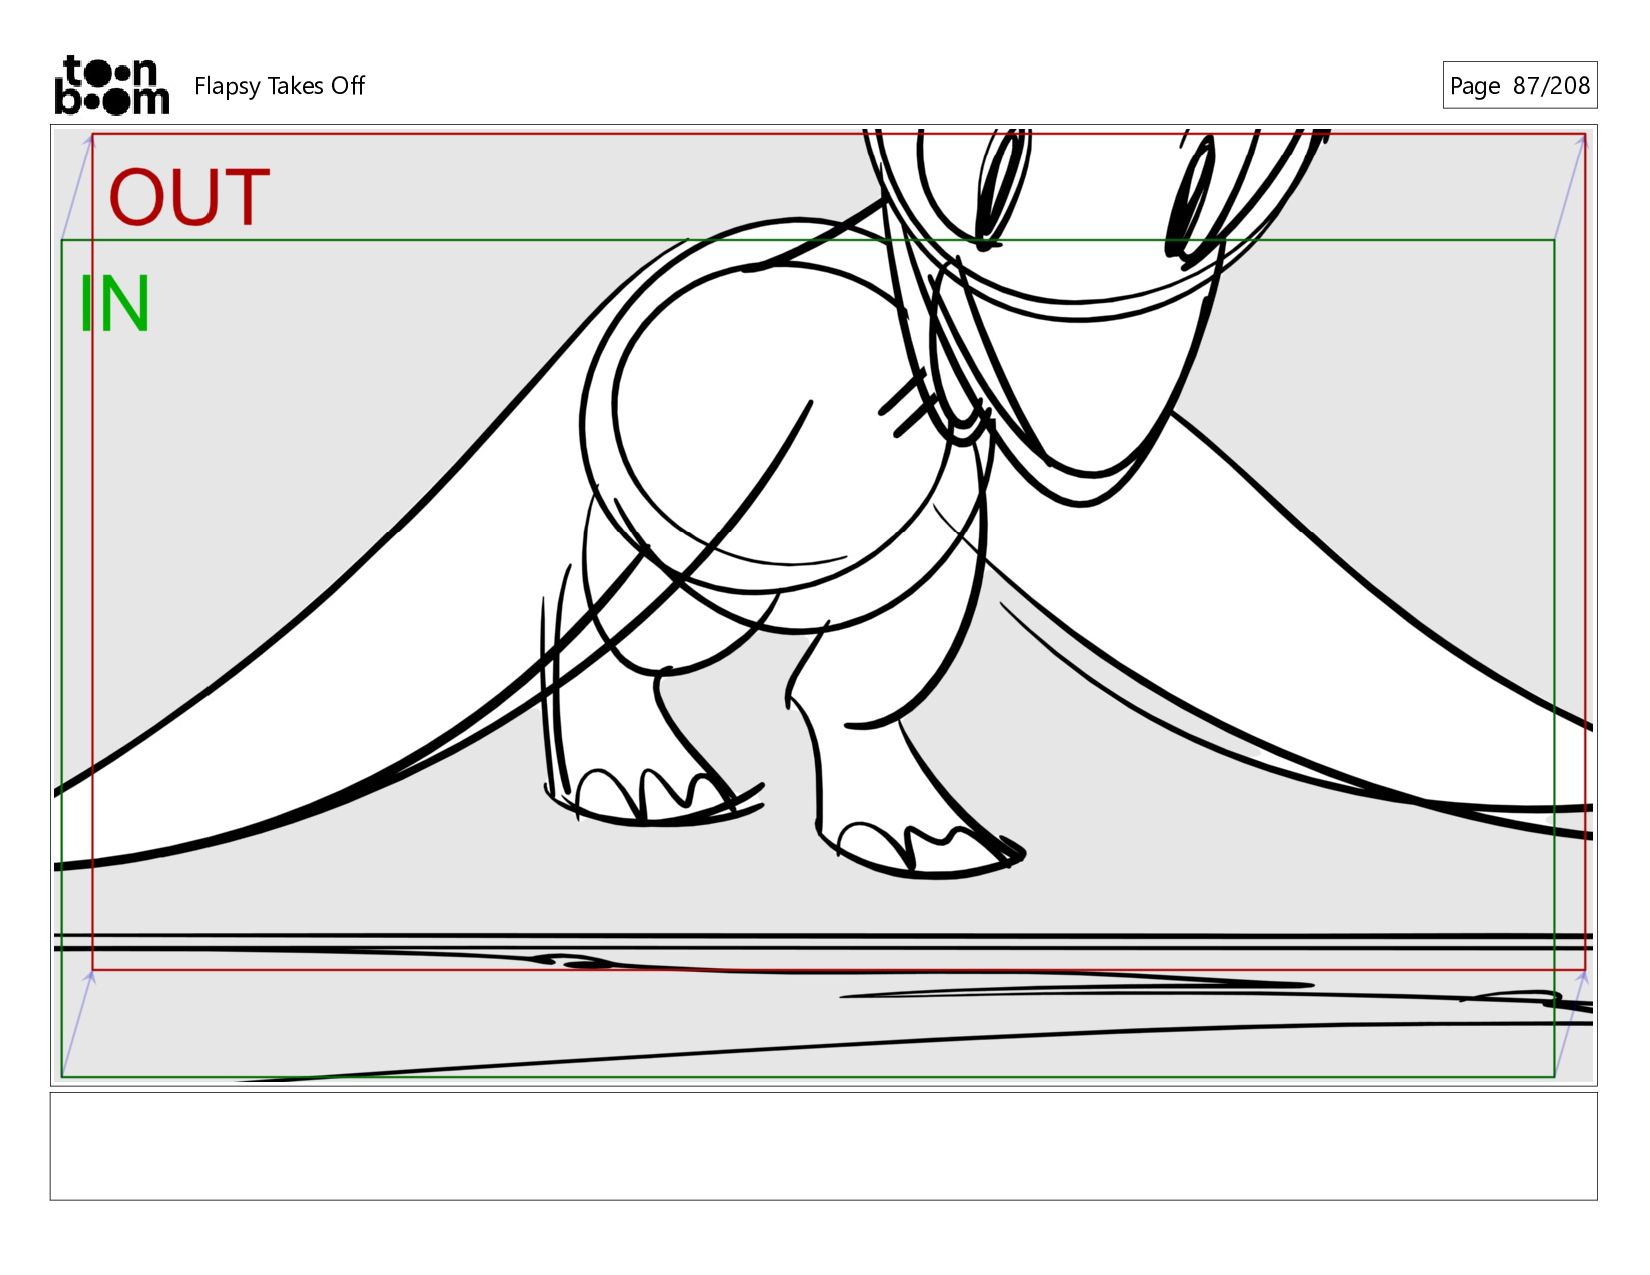Click the empty caption box below the panel
The height and width of the screenshot is (1275, 1650).
tap(823, 1146)
